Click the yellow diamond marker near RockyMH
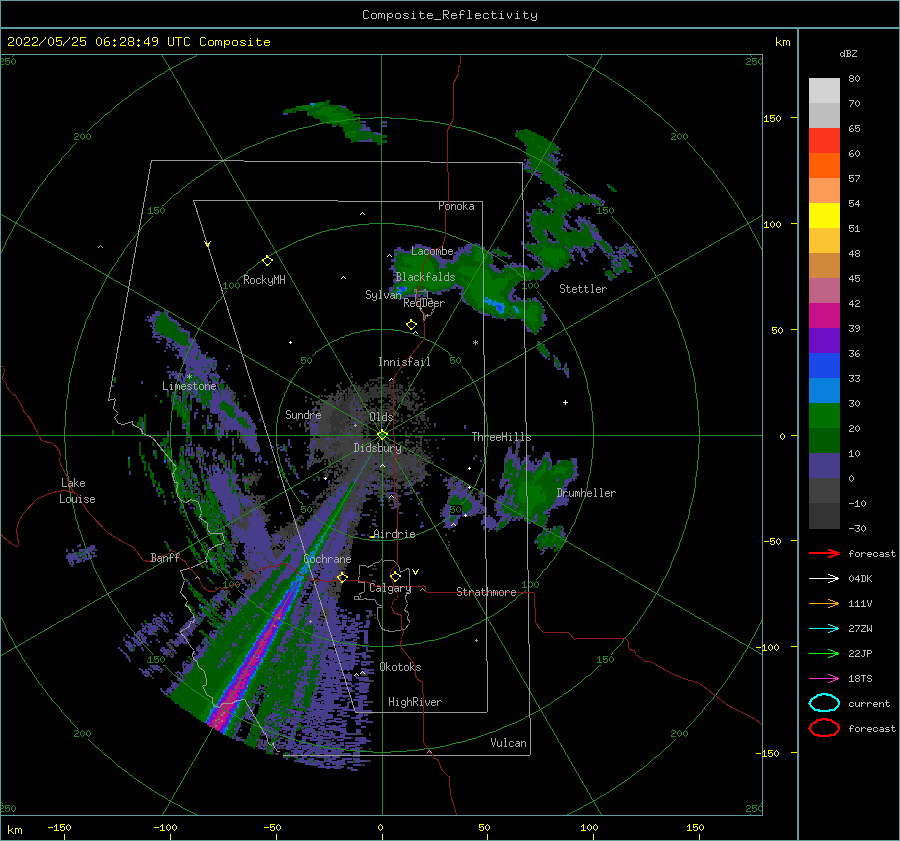The image size is (900, 841). tap(267, 261)
